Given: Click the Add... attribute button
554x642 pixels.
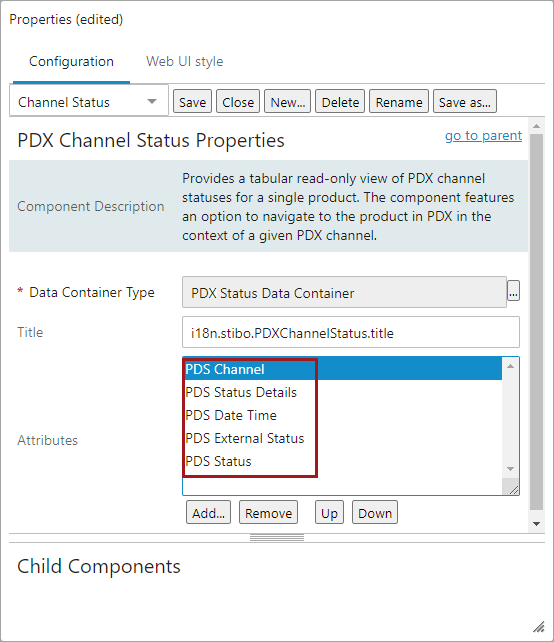Looking at the screenshot, I should (x=208, y=513).
